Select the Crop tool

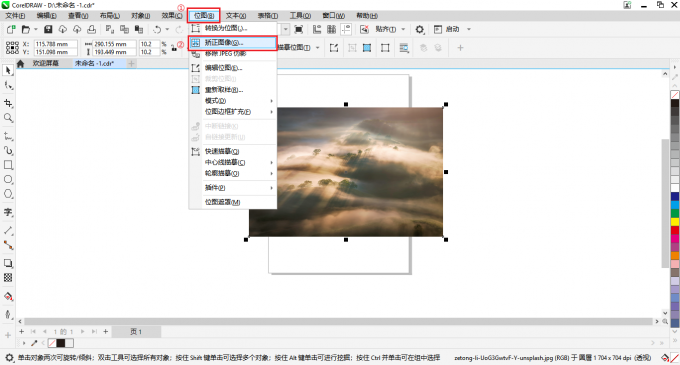pyautogui.click(x=8, y=103)
